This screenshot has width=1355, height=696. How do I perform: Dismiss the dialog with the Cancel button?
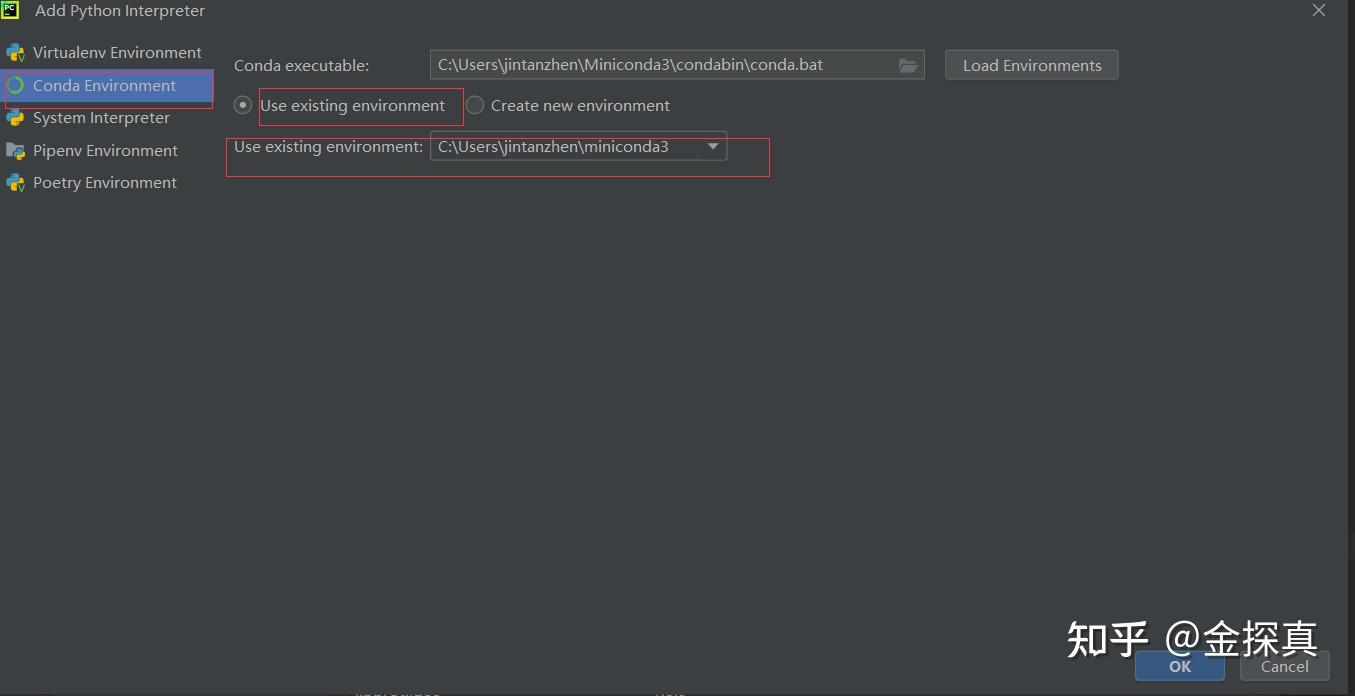1284,667
